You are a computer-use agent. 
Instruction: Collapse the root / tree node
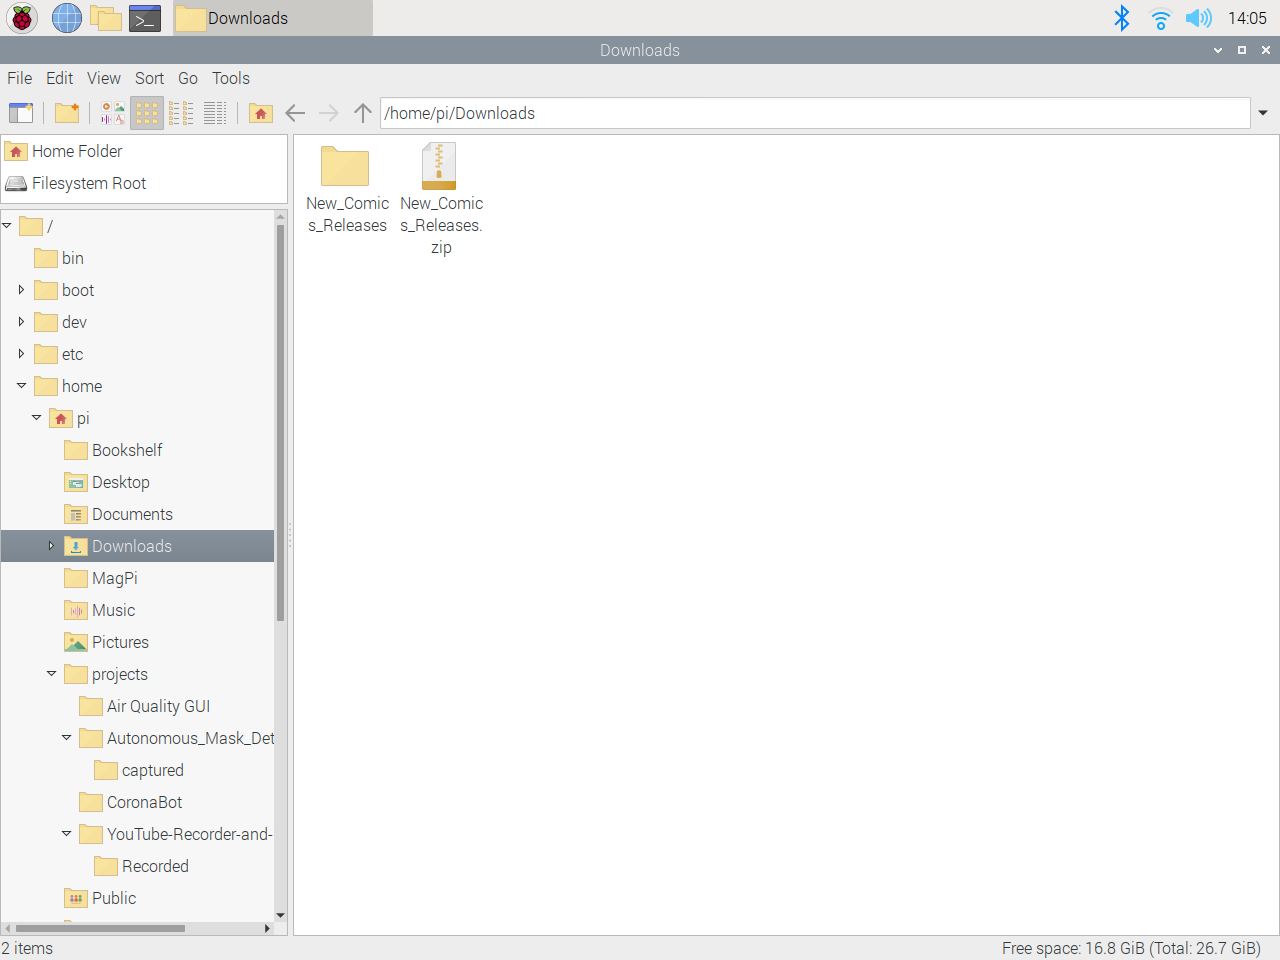coord(7,226)
